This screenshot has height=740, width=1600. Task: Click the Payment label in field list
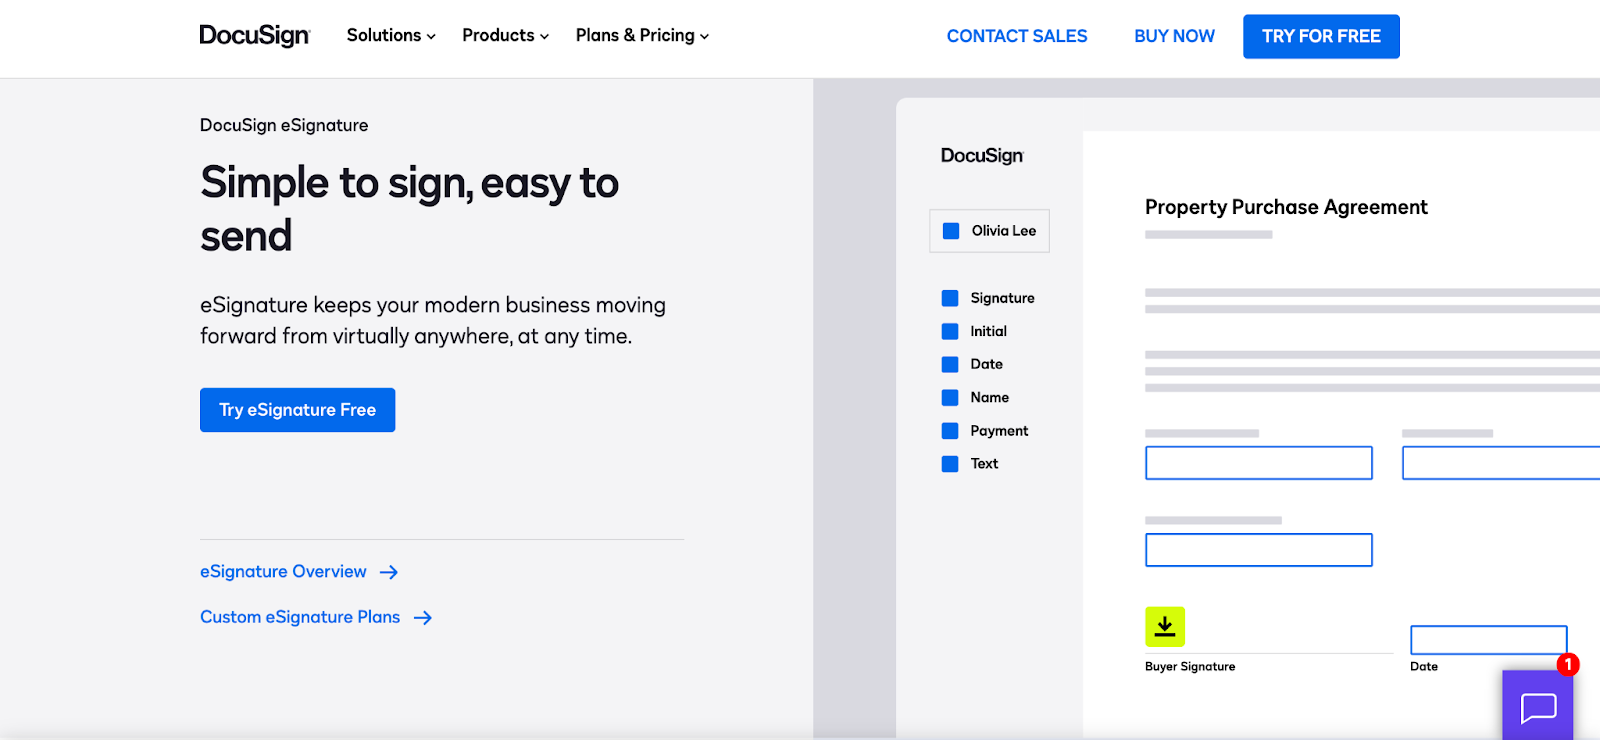pos(999,431)
